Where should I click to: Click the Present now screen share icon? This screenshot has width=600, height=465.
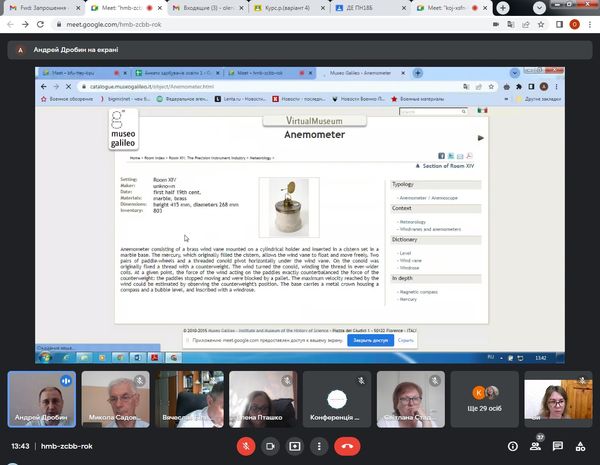coord(295,446)
